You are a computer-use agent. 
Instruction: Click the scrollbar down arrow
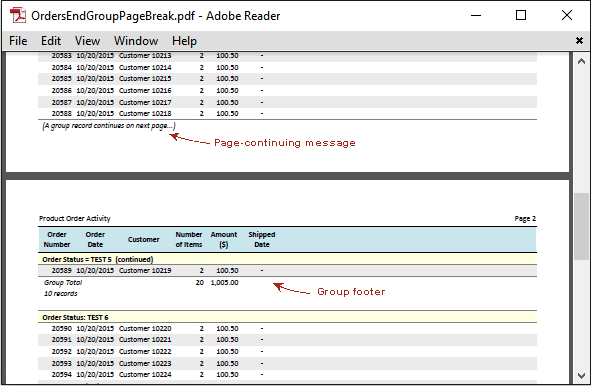click(581, 375)
